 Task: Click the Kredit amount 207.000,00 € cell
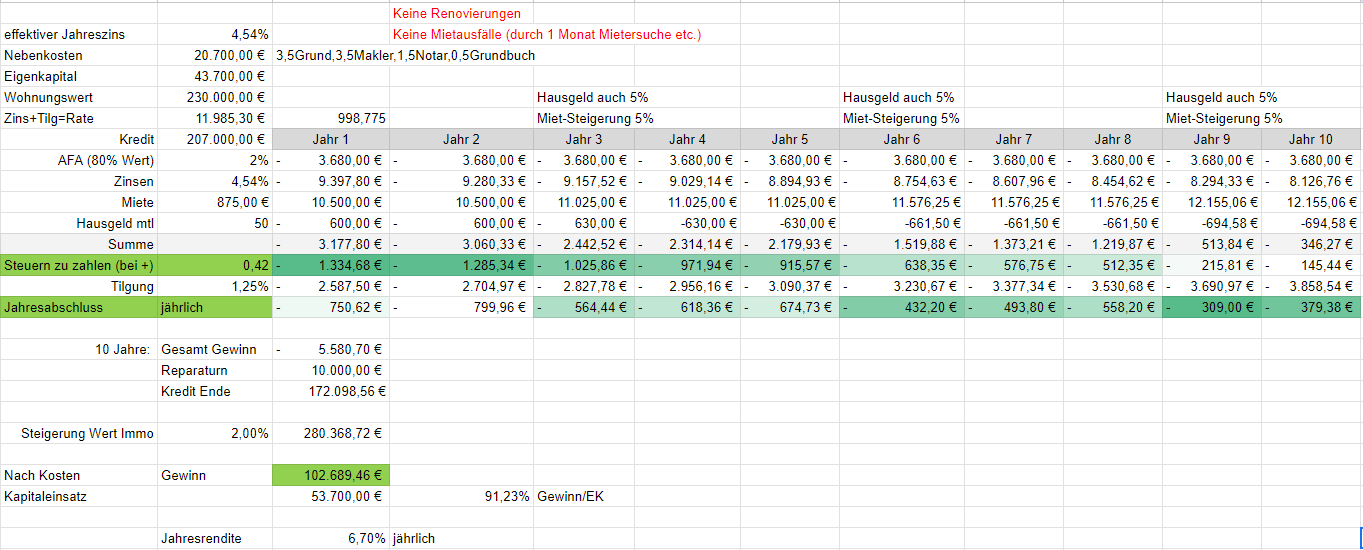[214, 139]
